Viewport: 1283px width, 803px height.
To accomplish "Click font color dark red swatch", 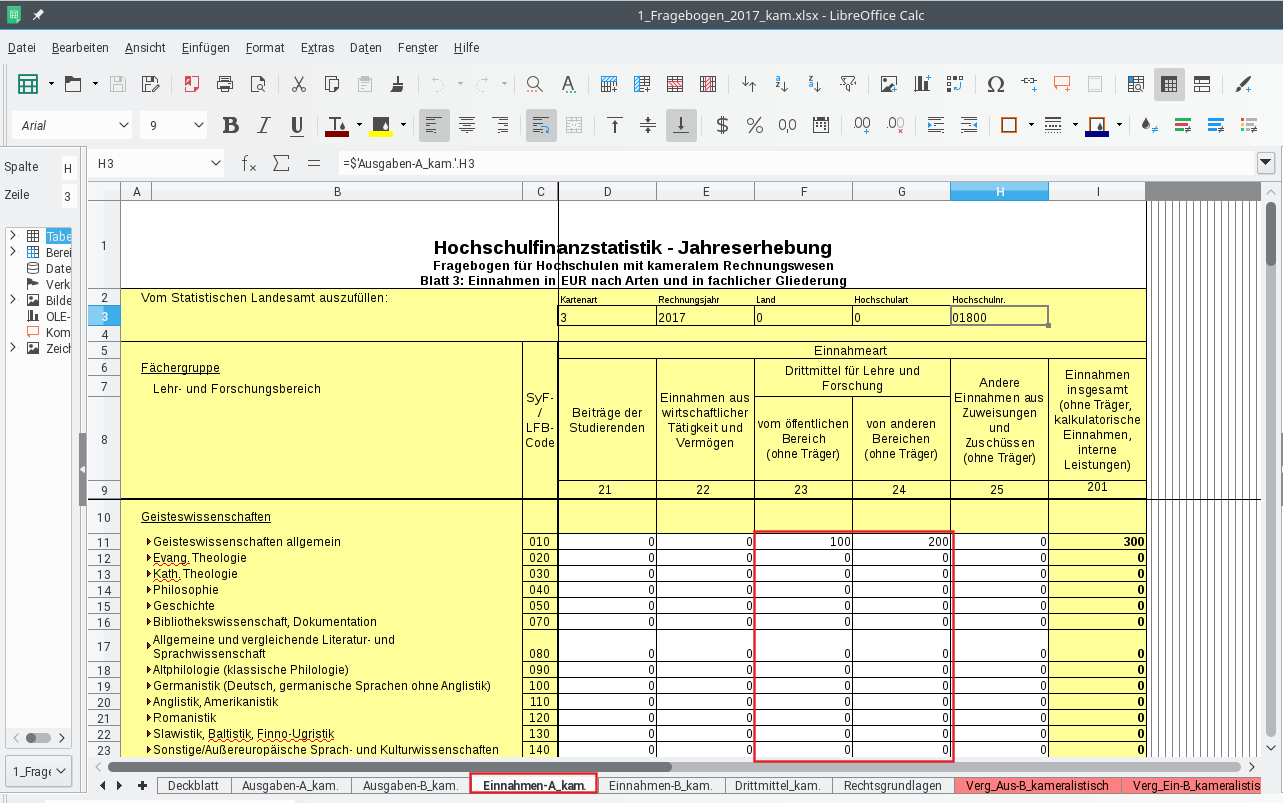I will [x=335, y=125].
